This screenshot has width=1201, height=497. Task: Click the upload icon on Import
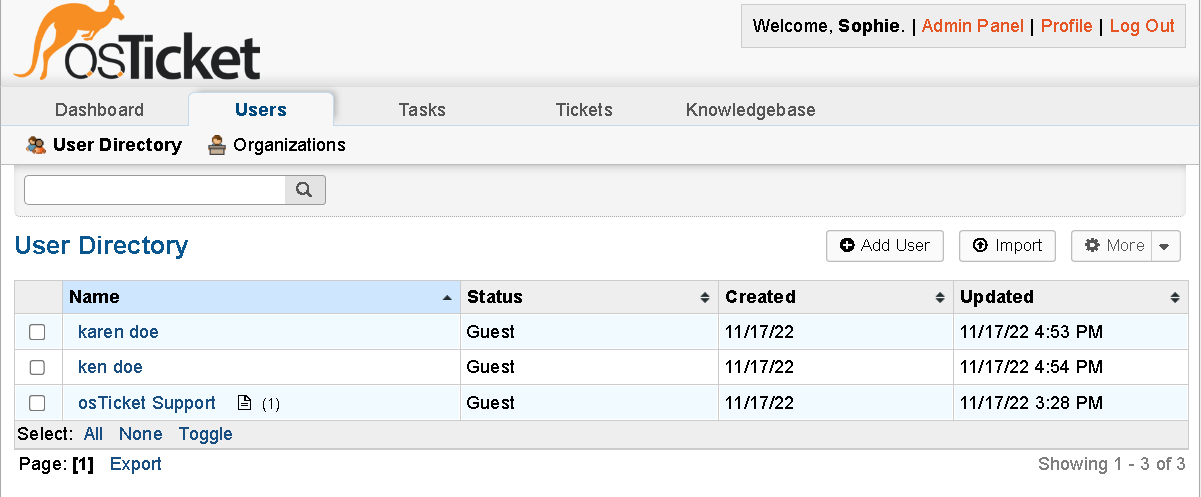[980, 246]
